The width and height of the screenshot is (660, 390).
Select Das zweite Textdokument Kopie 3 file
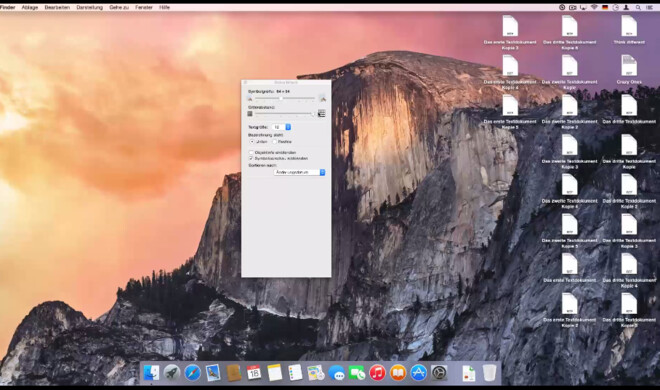pos(570,151)
